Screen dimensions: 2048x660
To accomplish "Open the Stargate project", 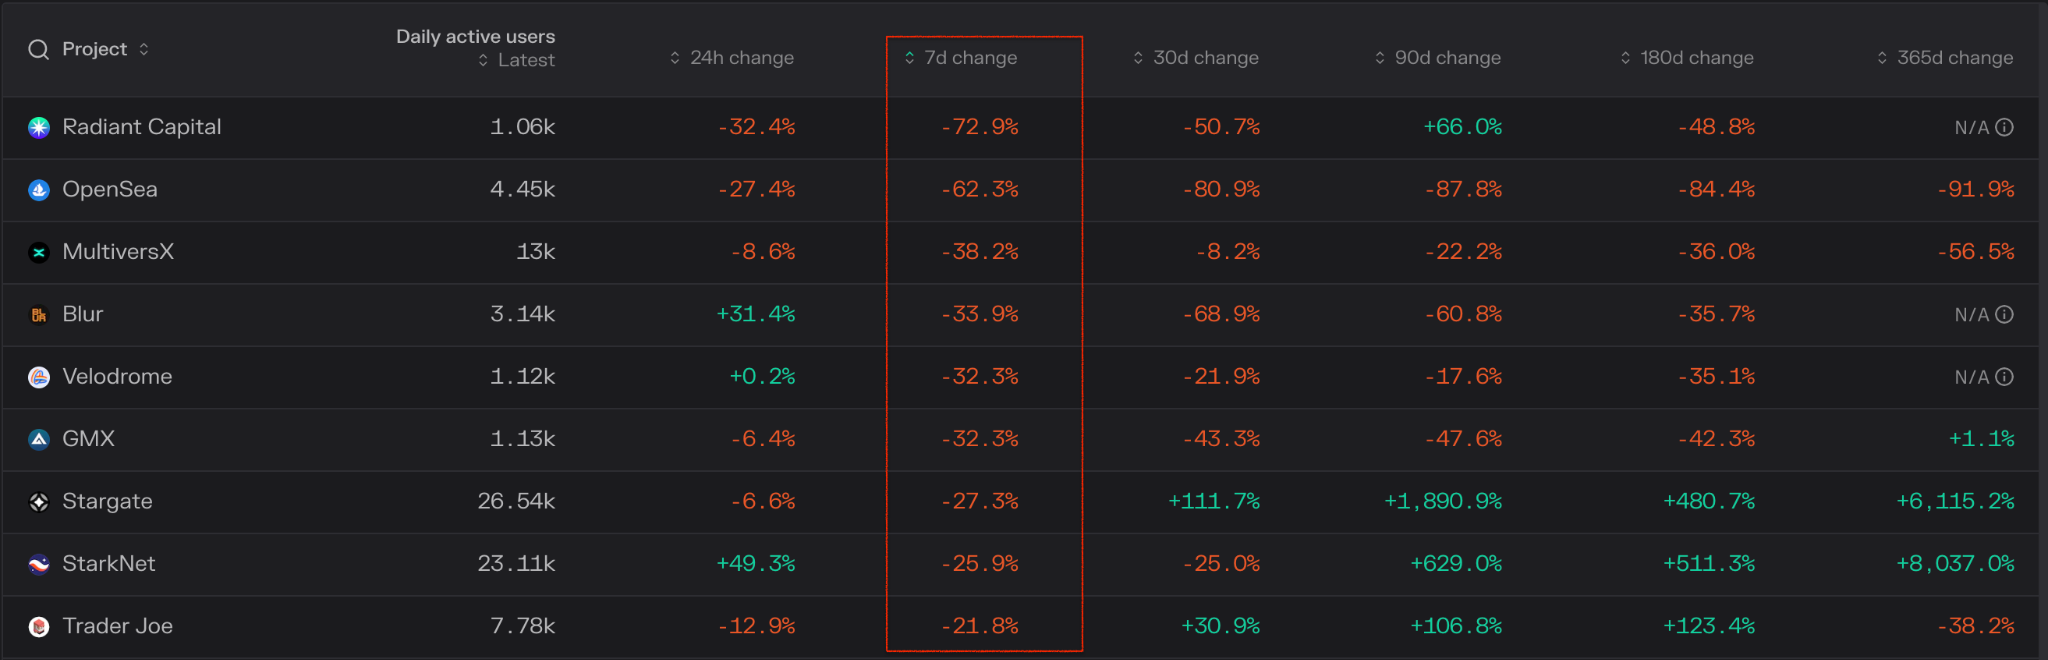I will click(x=107, y=501).
